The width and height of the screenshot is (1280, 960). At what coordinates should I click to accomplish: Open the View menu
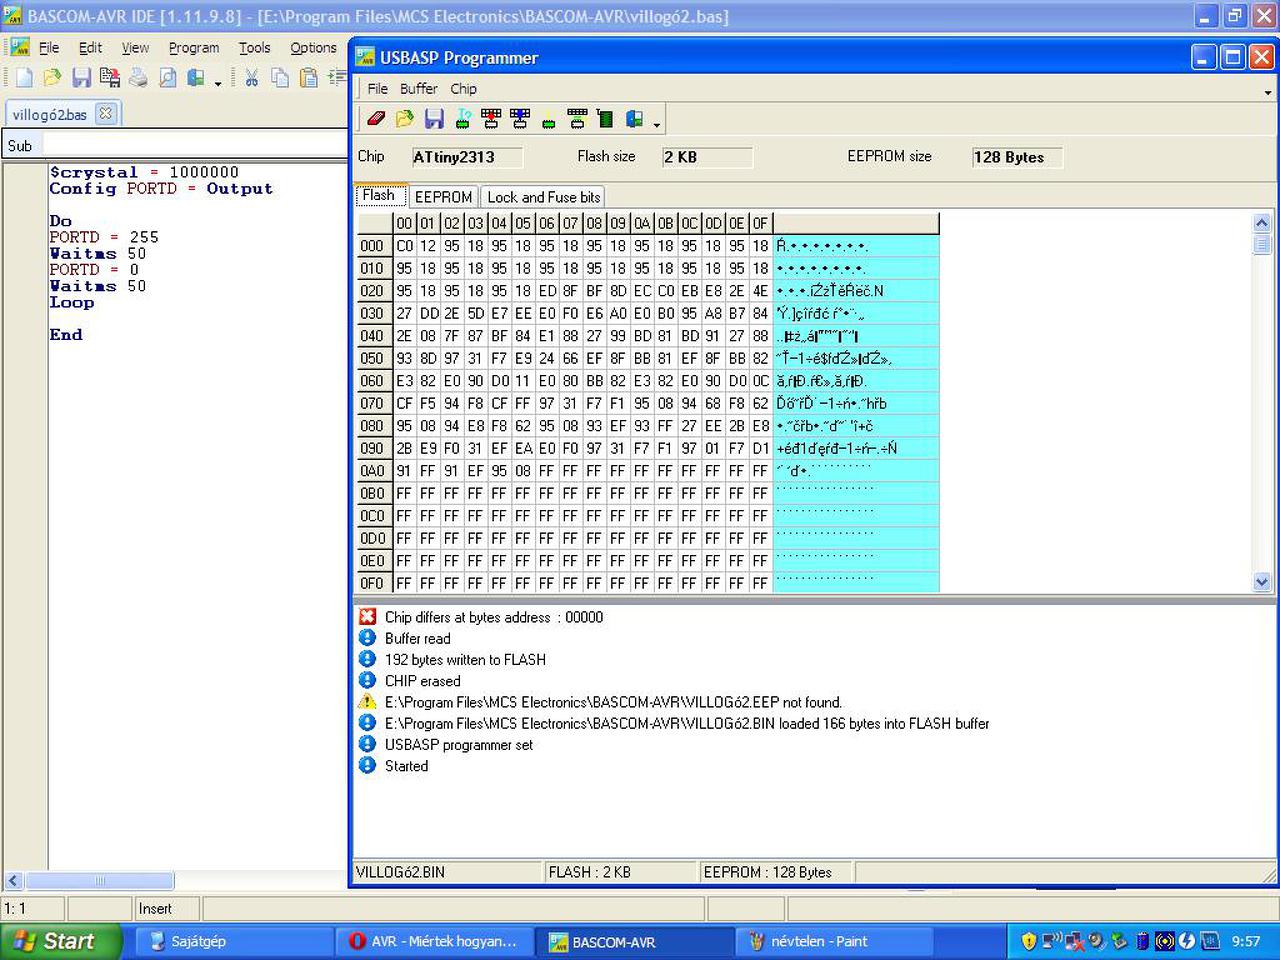135,47
